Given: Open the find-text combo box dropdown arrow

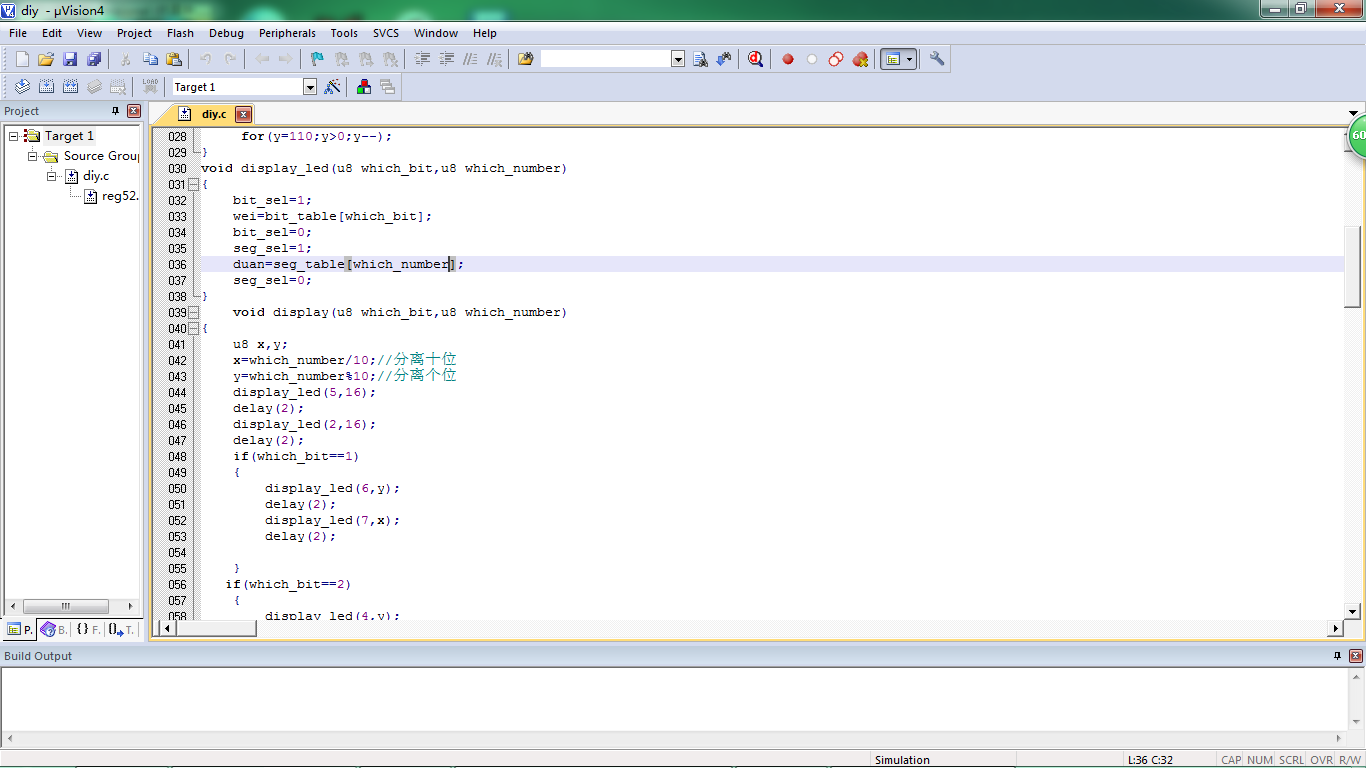Looking at the screenshot, I should click(678, 59).
